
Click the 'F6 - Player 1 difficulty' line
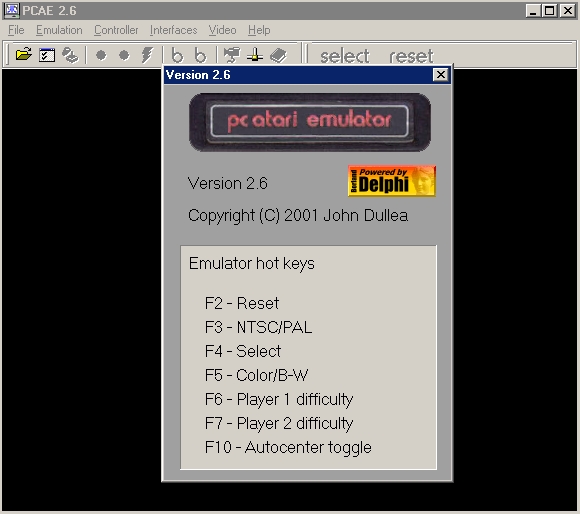point(279,400)
